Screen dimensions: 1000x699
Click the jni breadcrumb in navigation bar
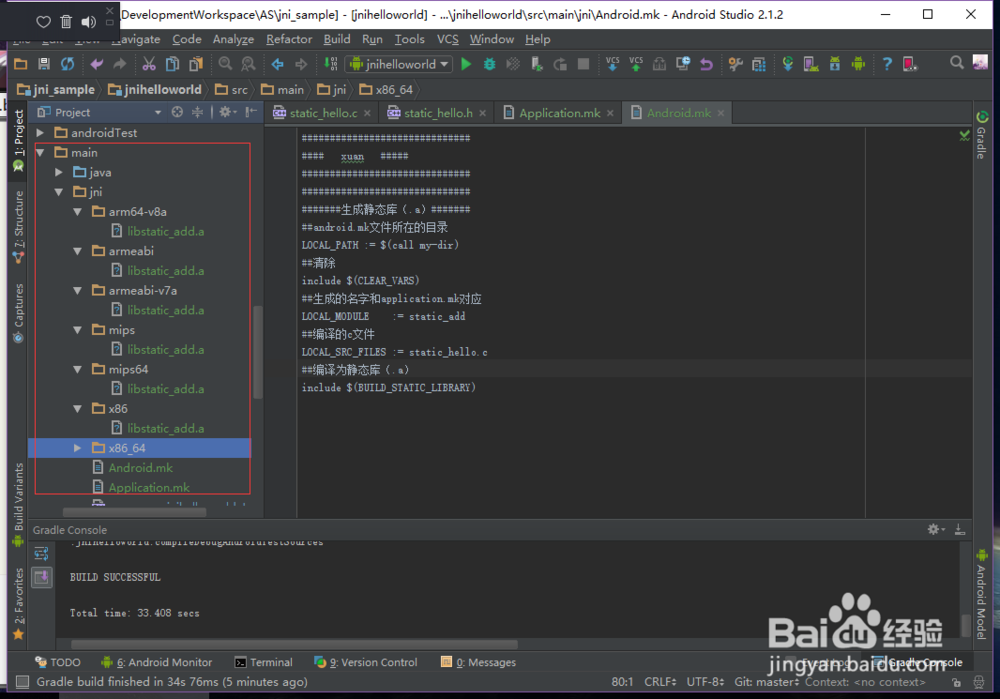coord(332,89)
